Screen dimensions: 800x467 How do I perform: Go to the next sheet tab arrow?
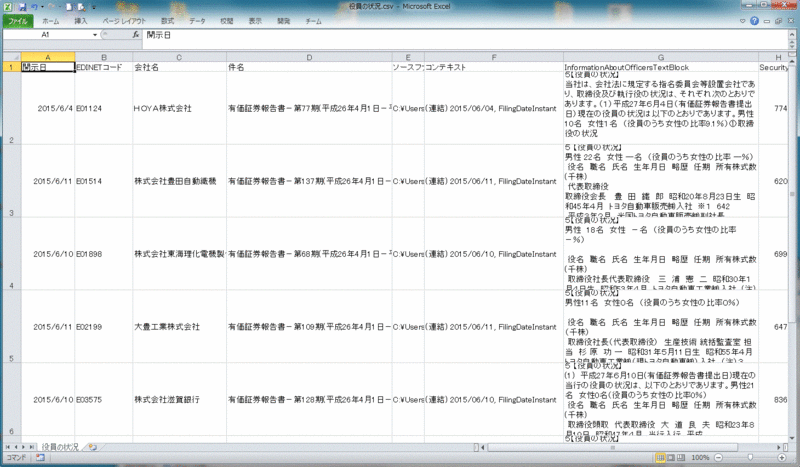(x=23, y=447)
